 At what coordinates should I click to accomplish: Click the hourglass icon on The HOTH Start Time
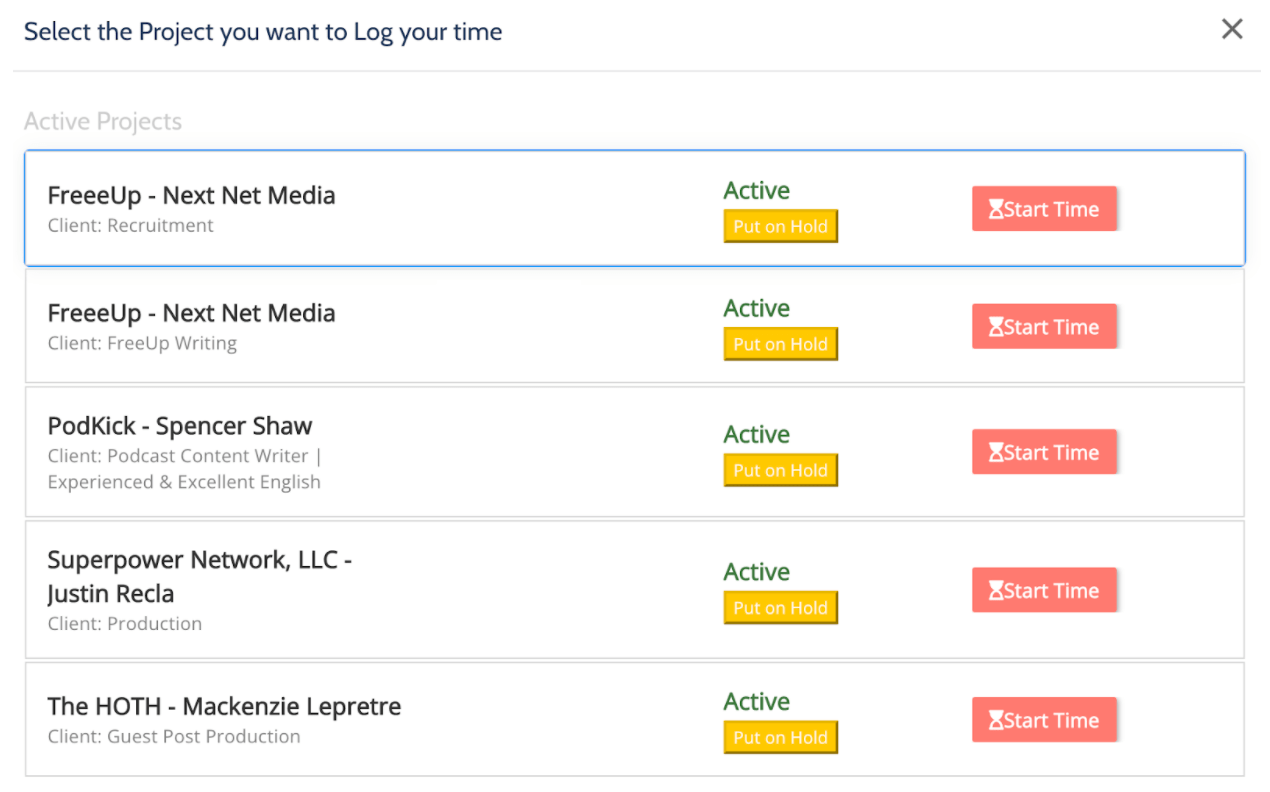point(996,719)
